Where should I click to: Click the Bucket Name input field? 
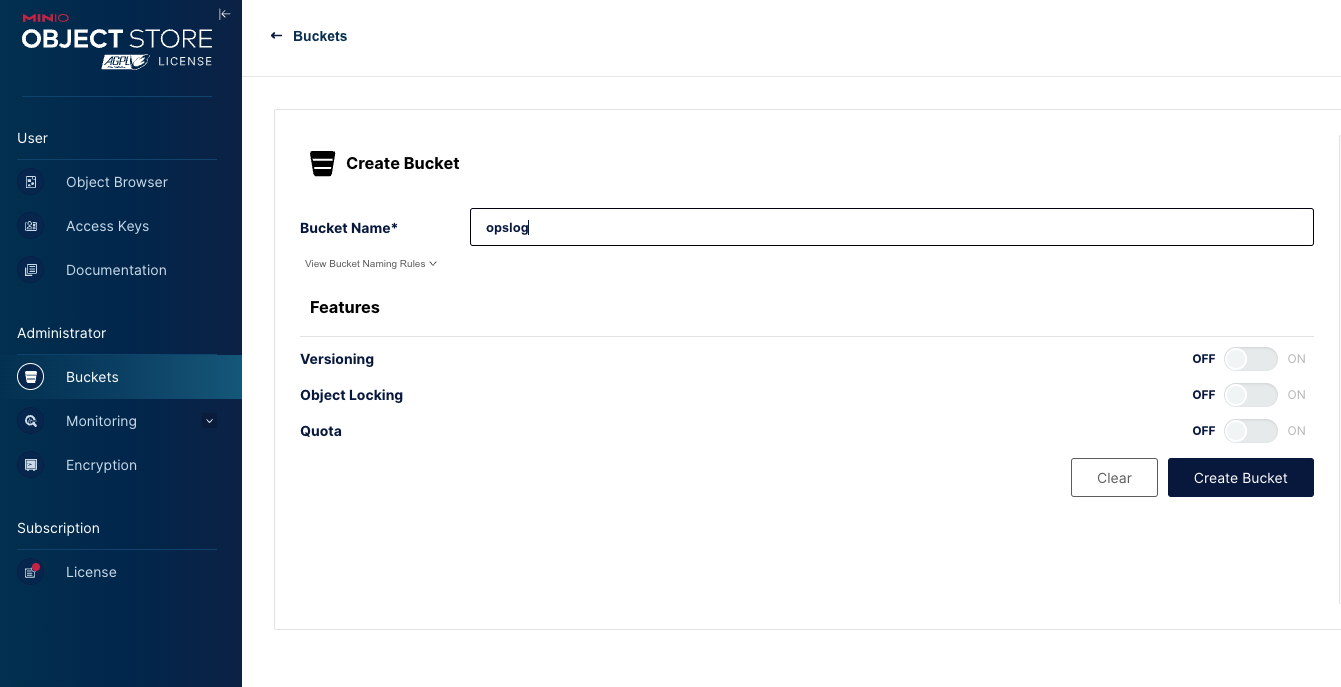892,227
